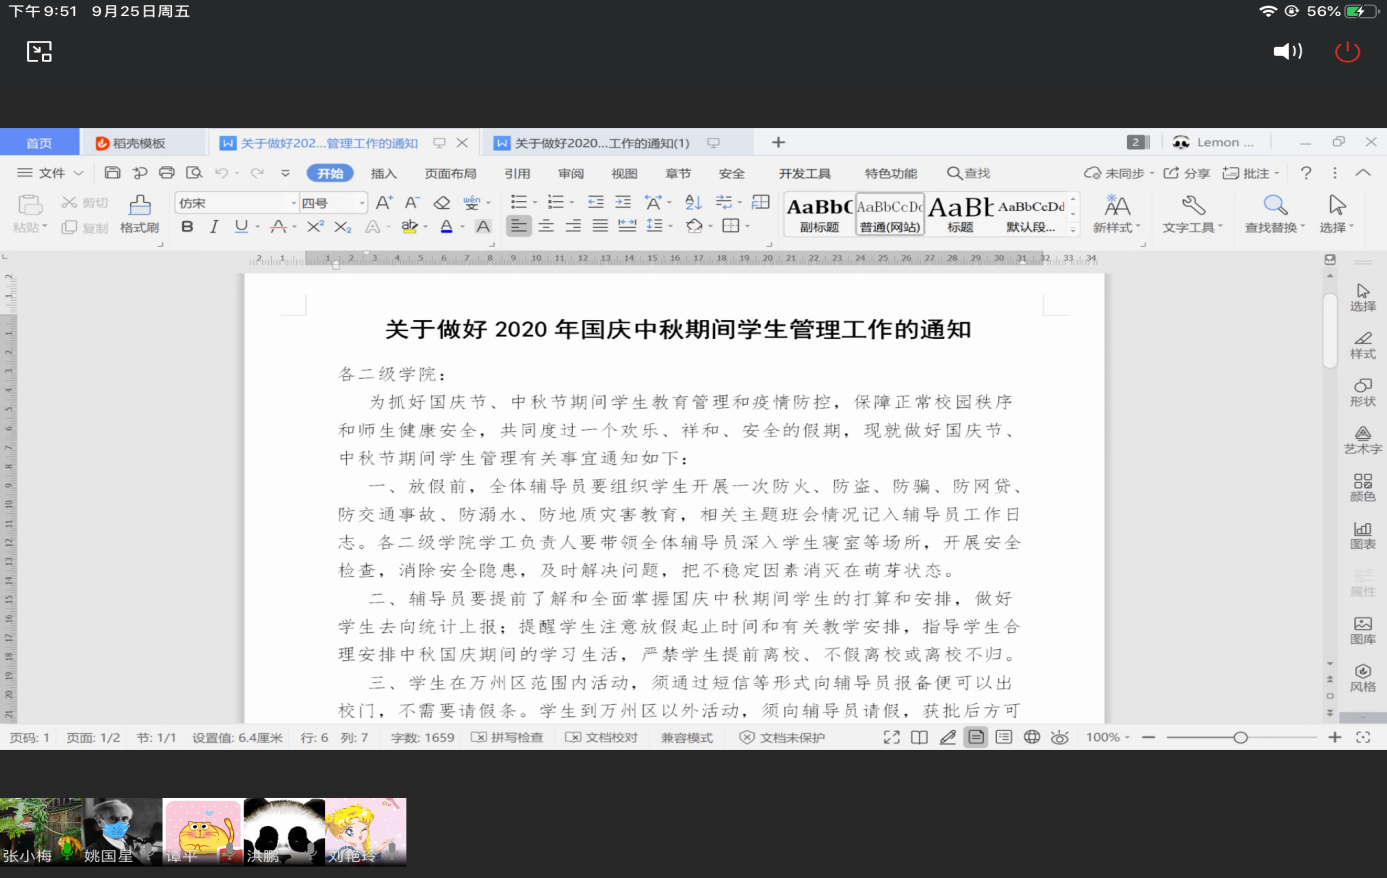Switch to the 页面布局 ribbon tab
The height and width of the screenshot is (878, 1387).
click(450, 173)
